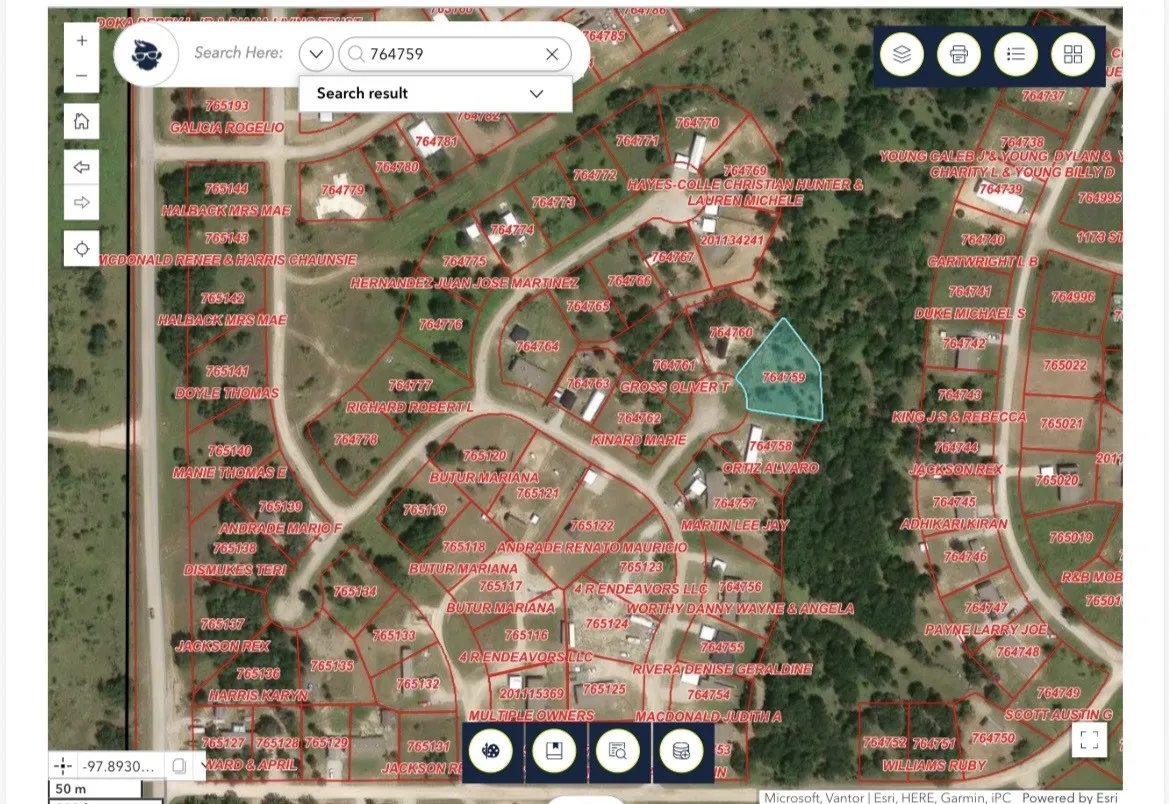Click owner label GROSS OLIVER T
The width and height of the screenshot is (1169, 804).
coord(675,386)
